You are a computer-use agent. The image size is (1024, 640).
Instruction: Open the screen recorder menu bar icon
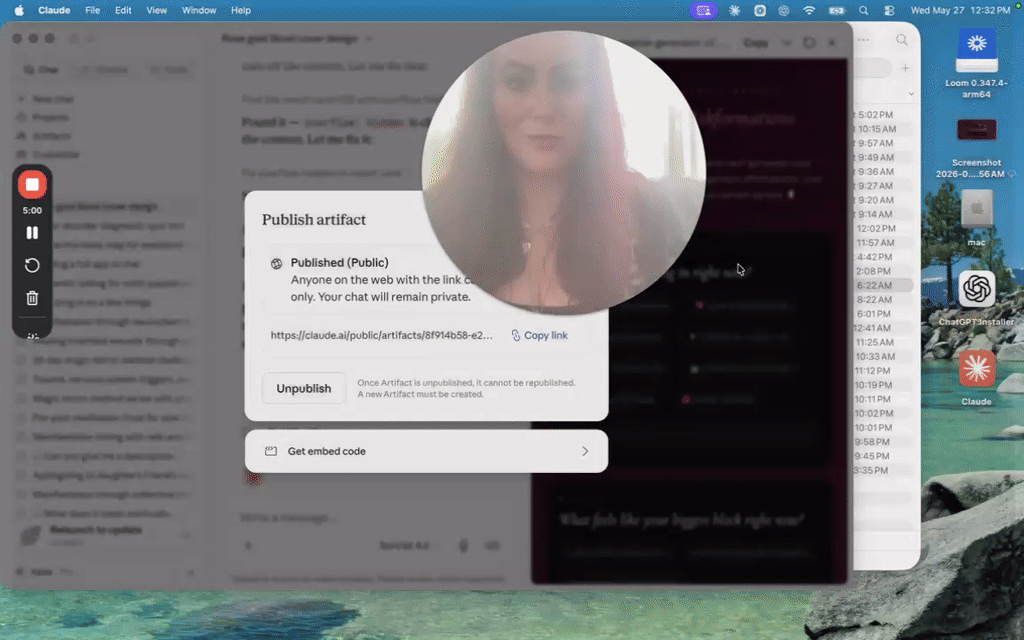[x=760, y=10]
